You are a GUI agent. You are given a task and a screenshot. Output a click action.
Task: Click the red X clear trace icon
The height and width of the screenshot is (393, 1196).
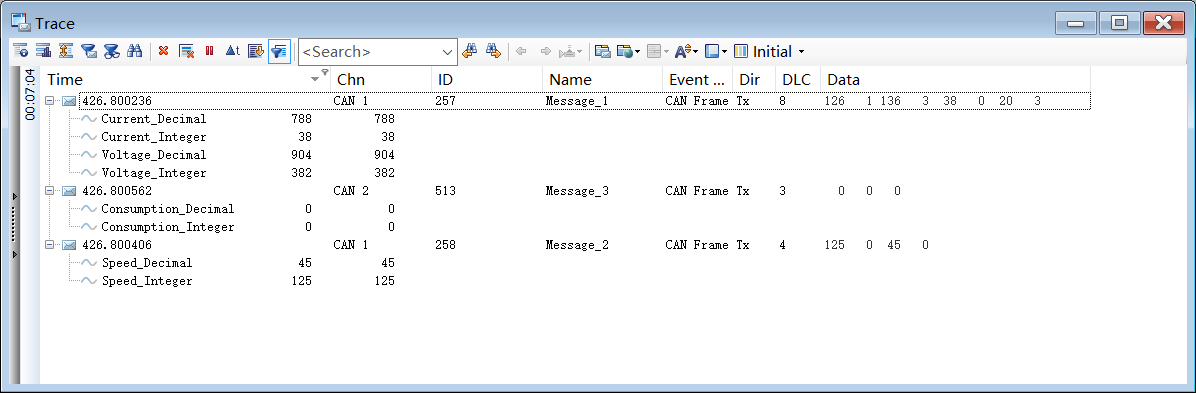pos(163,51)
